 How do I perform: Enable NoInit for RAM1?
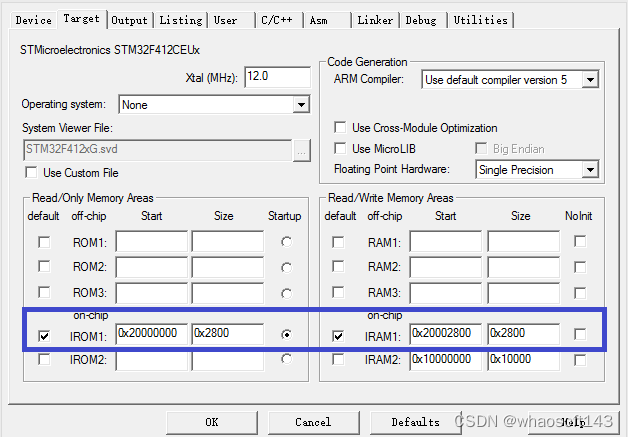[580, 242]
